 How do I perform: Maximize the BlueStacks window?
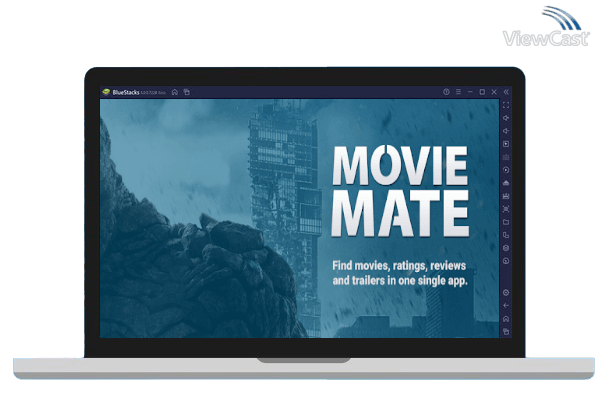(x=482, y=92)
